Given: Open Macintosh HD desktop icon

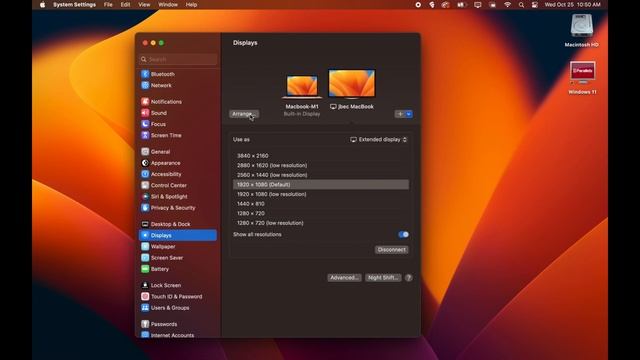Looking at the screenshot, I should [582, 30].
